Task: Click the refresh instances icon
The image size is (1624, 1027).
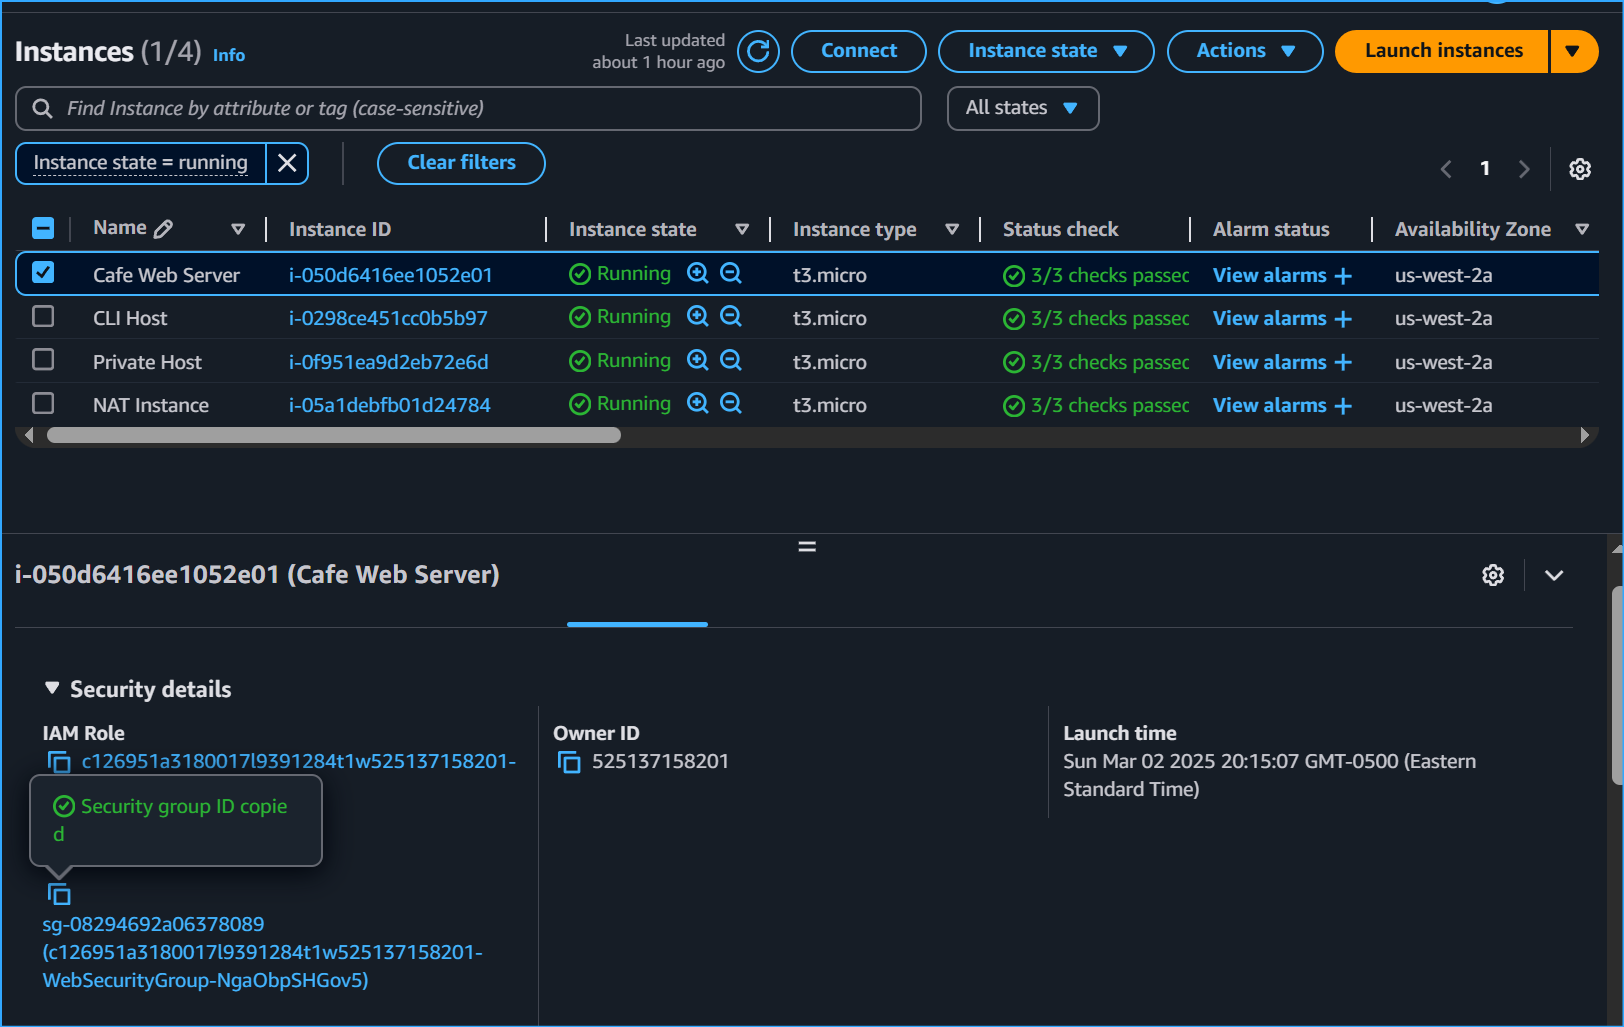Action: 758,51
